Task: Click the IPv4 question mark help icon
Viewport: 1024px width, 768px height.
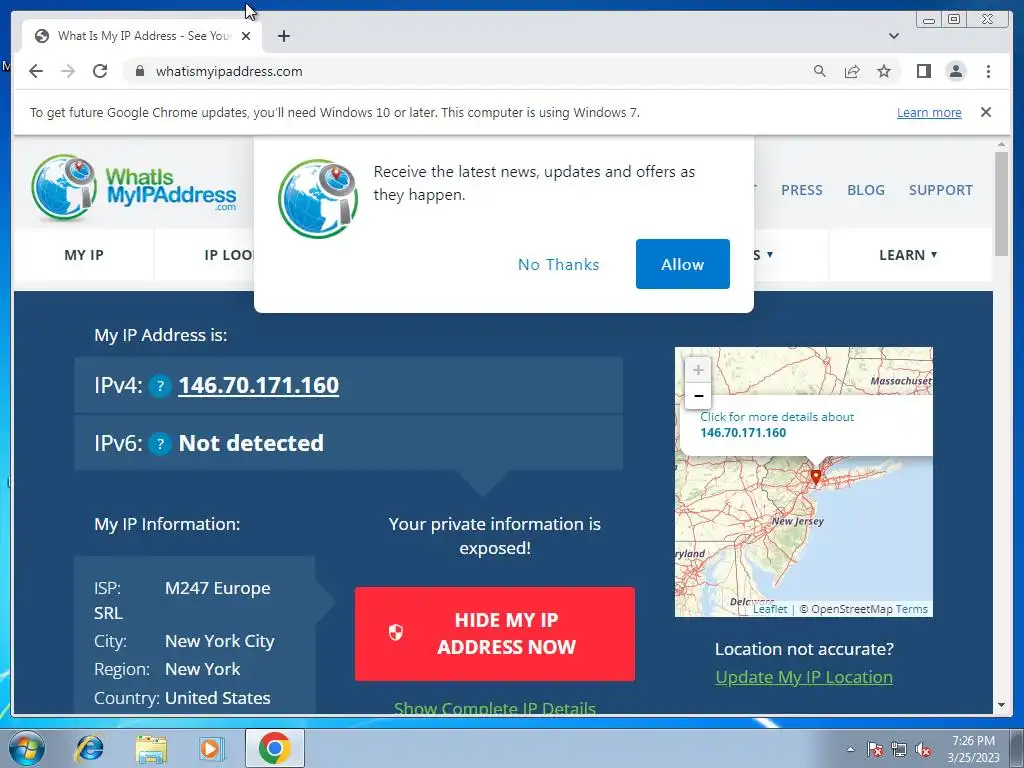Action: (159, 386)
